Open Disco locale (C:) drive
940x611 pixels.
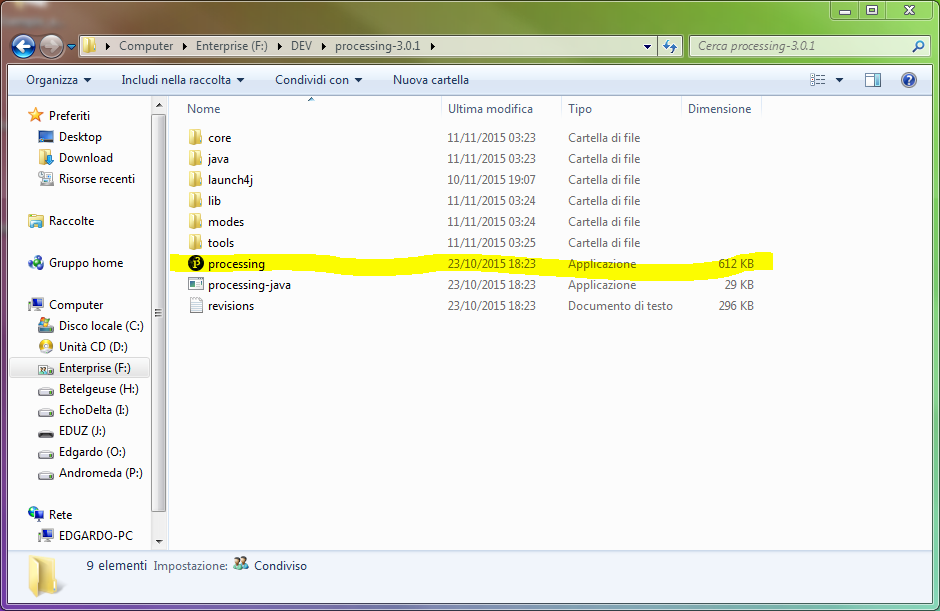[x=101, y=326]
